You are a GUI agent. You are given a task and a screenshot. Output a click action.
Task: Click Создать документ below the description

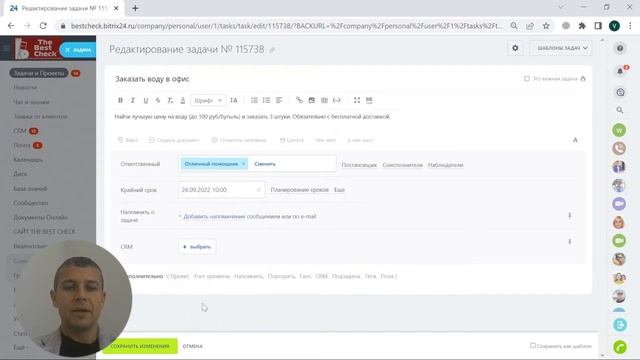[174, 140]
